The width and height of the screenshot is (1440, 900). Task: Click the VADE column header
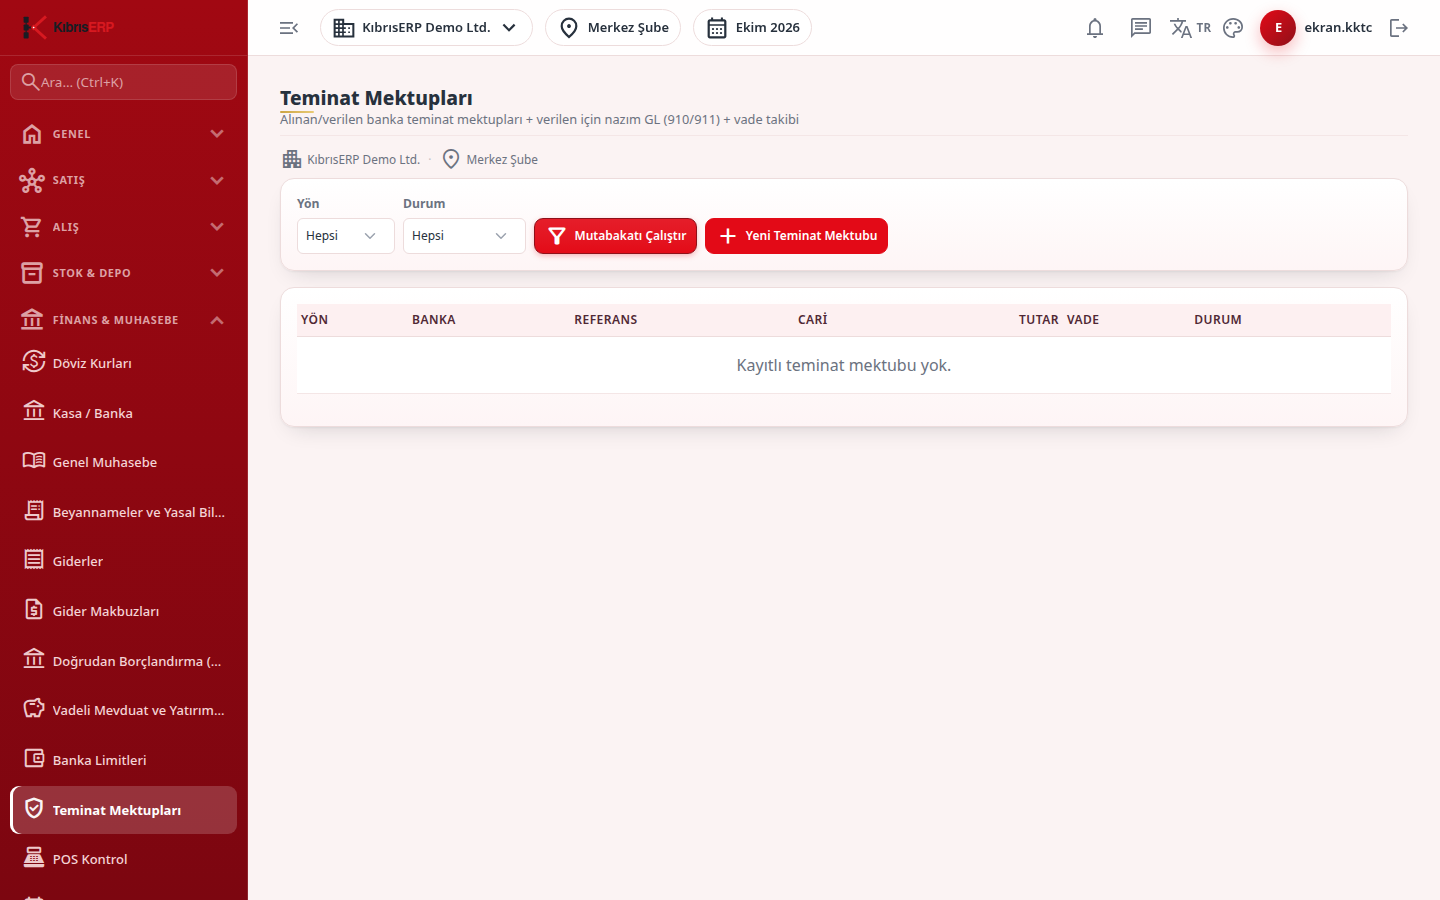coord(1083,320)
